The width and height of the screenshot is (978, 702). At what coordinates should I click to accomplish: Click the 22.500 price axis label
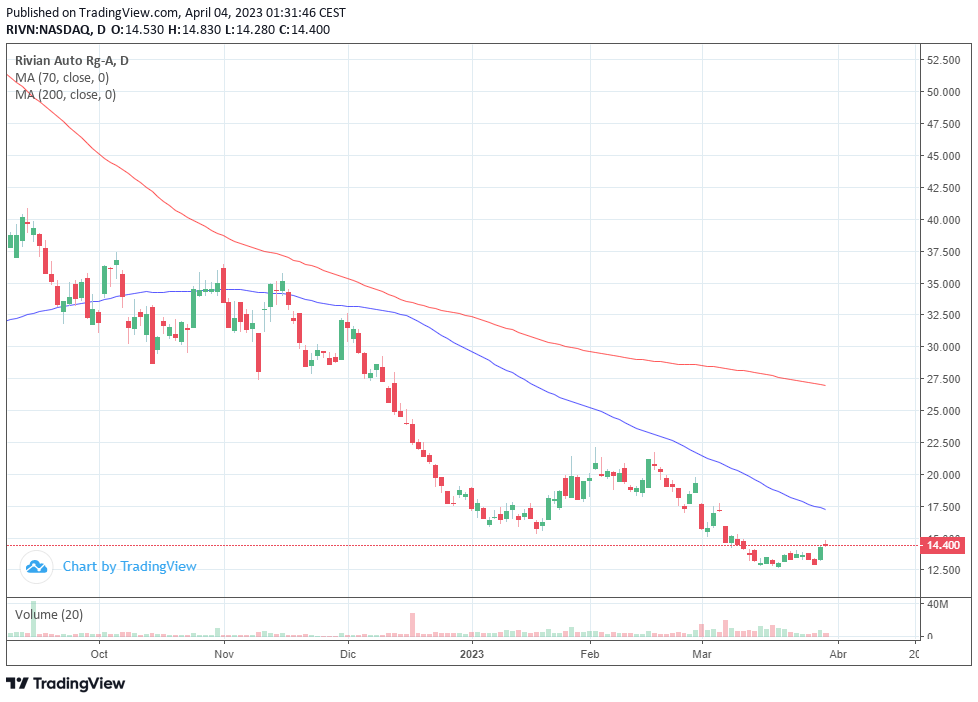tap(943, 443)
